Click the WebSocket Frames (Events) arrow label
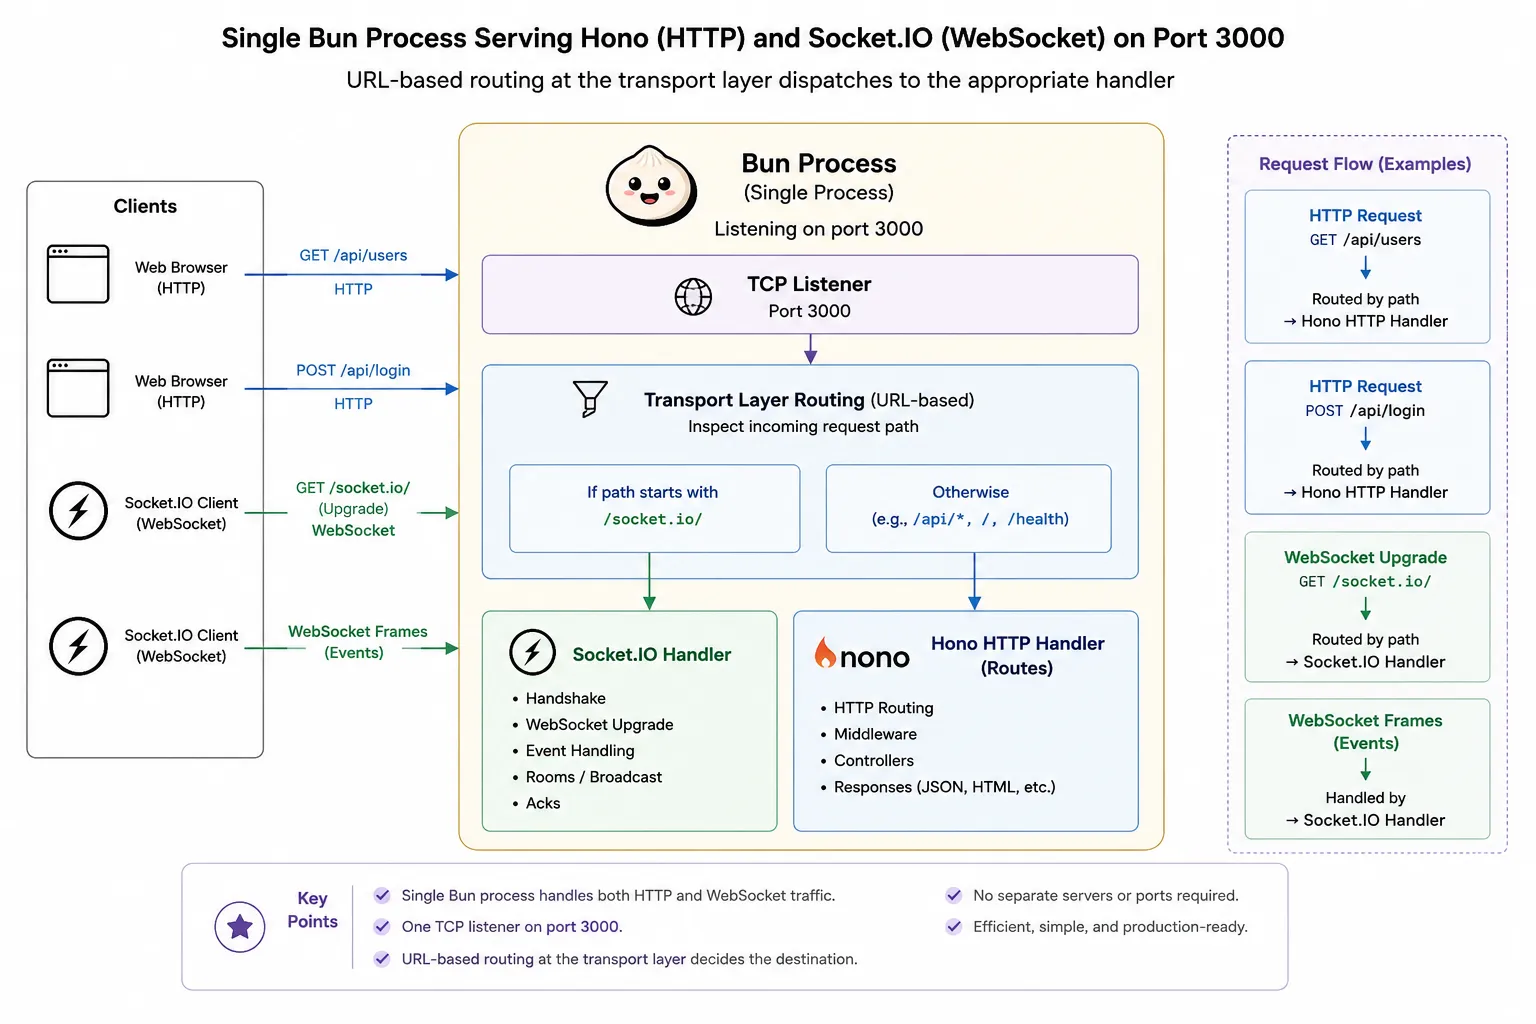1536x1024 pixels. coord(357,642)
